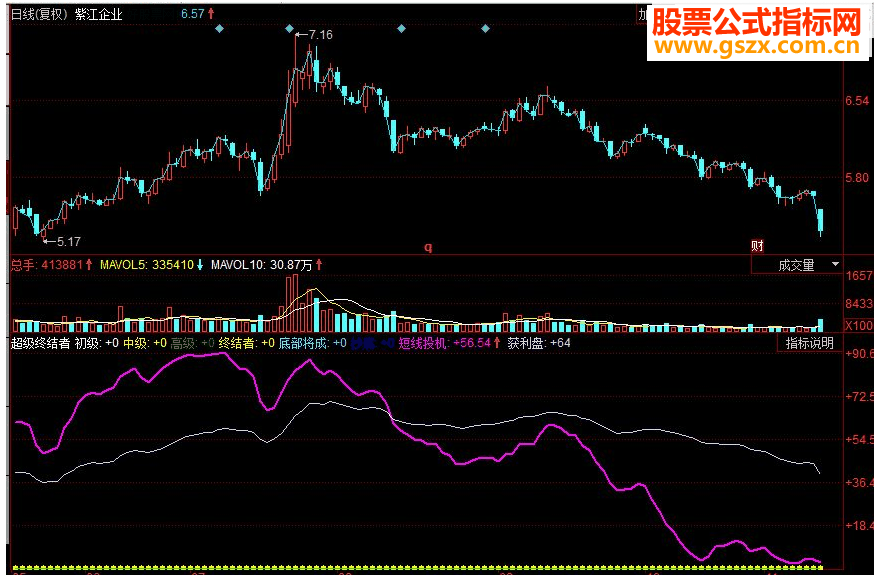Click the 5.80 price axis label
This screenshot has width=874, height=576.
coord(858,178)
